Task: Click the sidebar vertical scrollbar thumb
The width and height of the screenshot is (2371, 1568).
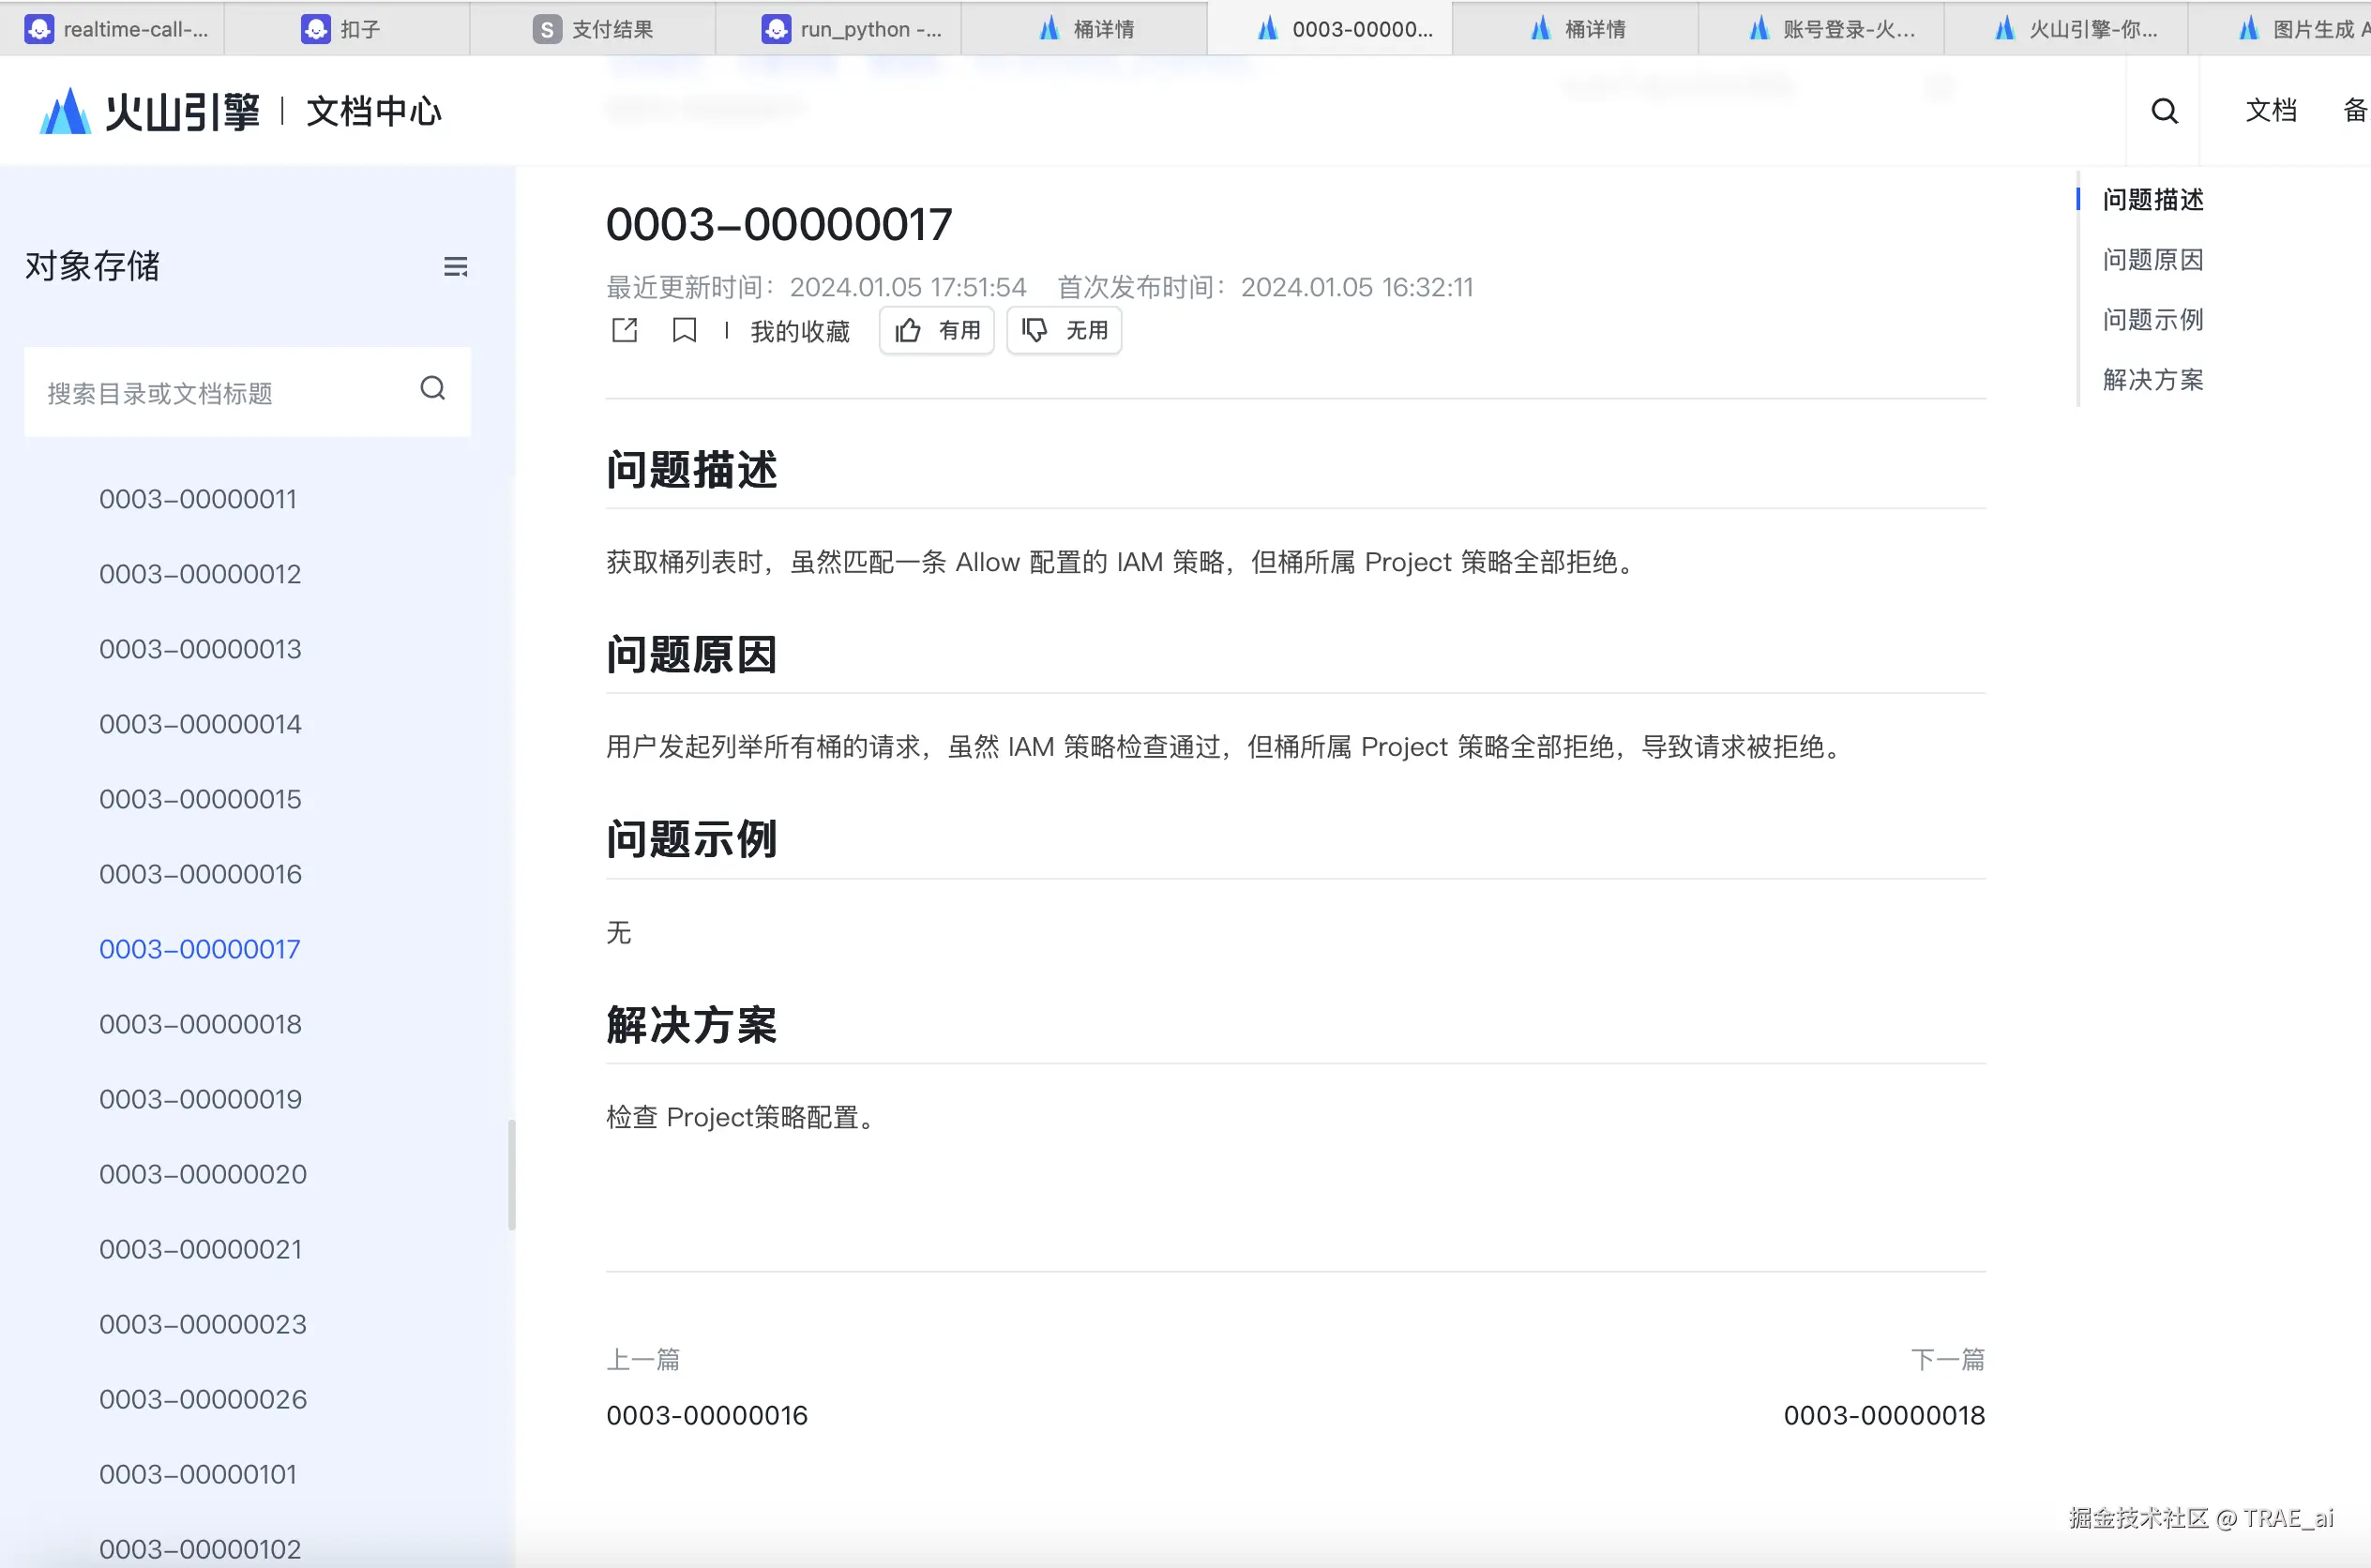Action: point(512,1175)
